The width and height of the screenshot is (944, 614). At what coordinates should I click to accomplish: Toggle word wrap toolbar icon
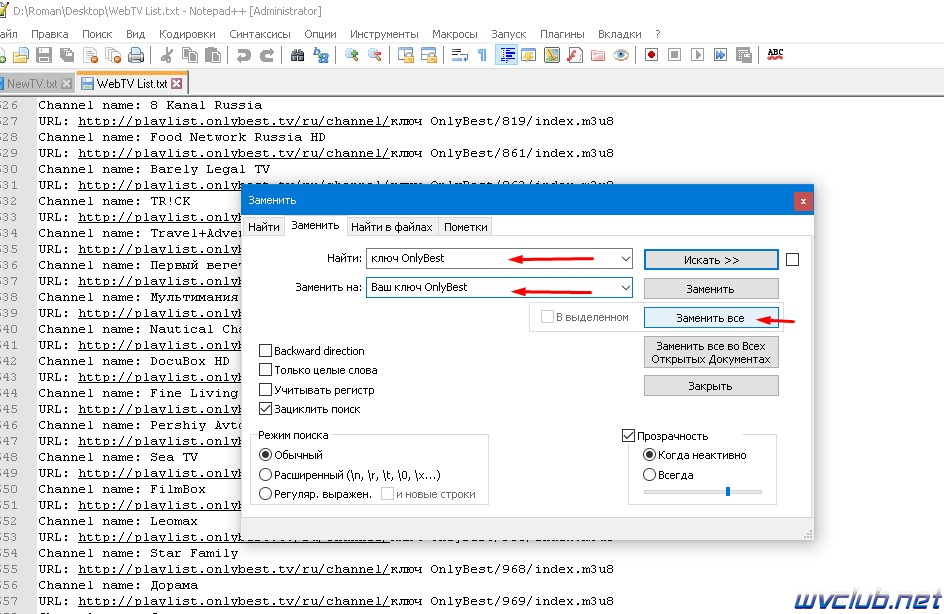[x=459, y=55]
